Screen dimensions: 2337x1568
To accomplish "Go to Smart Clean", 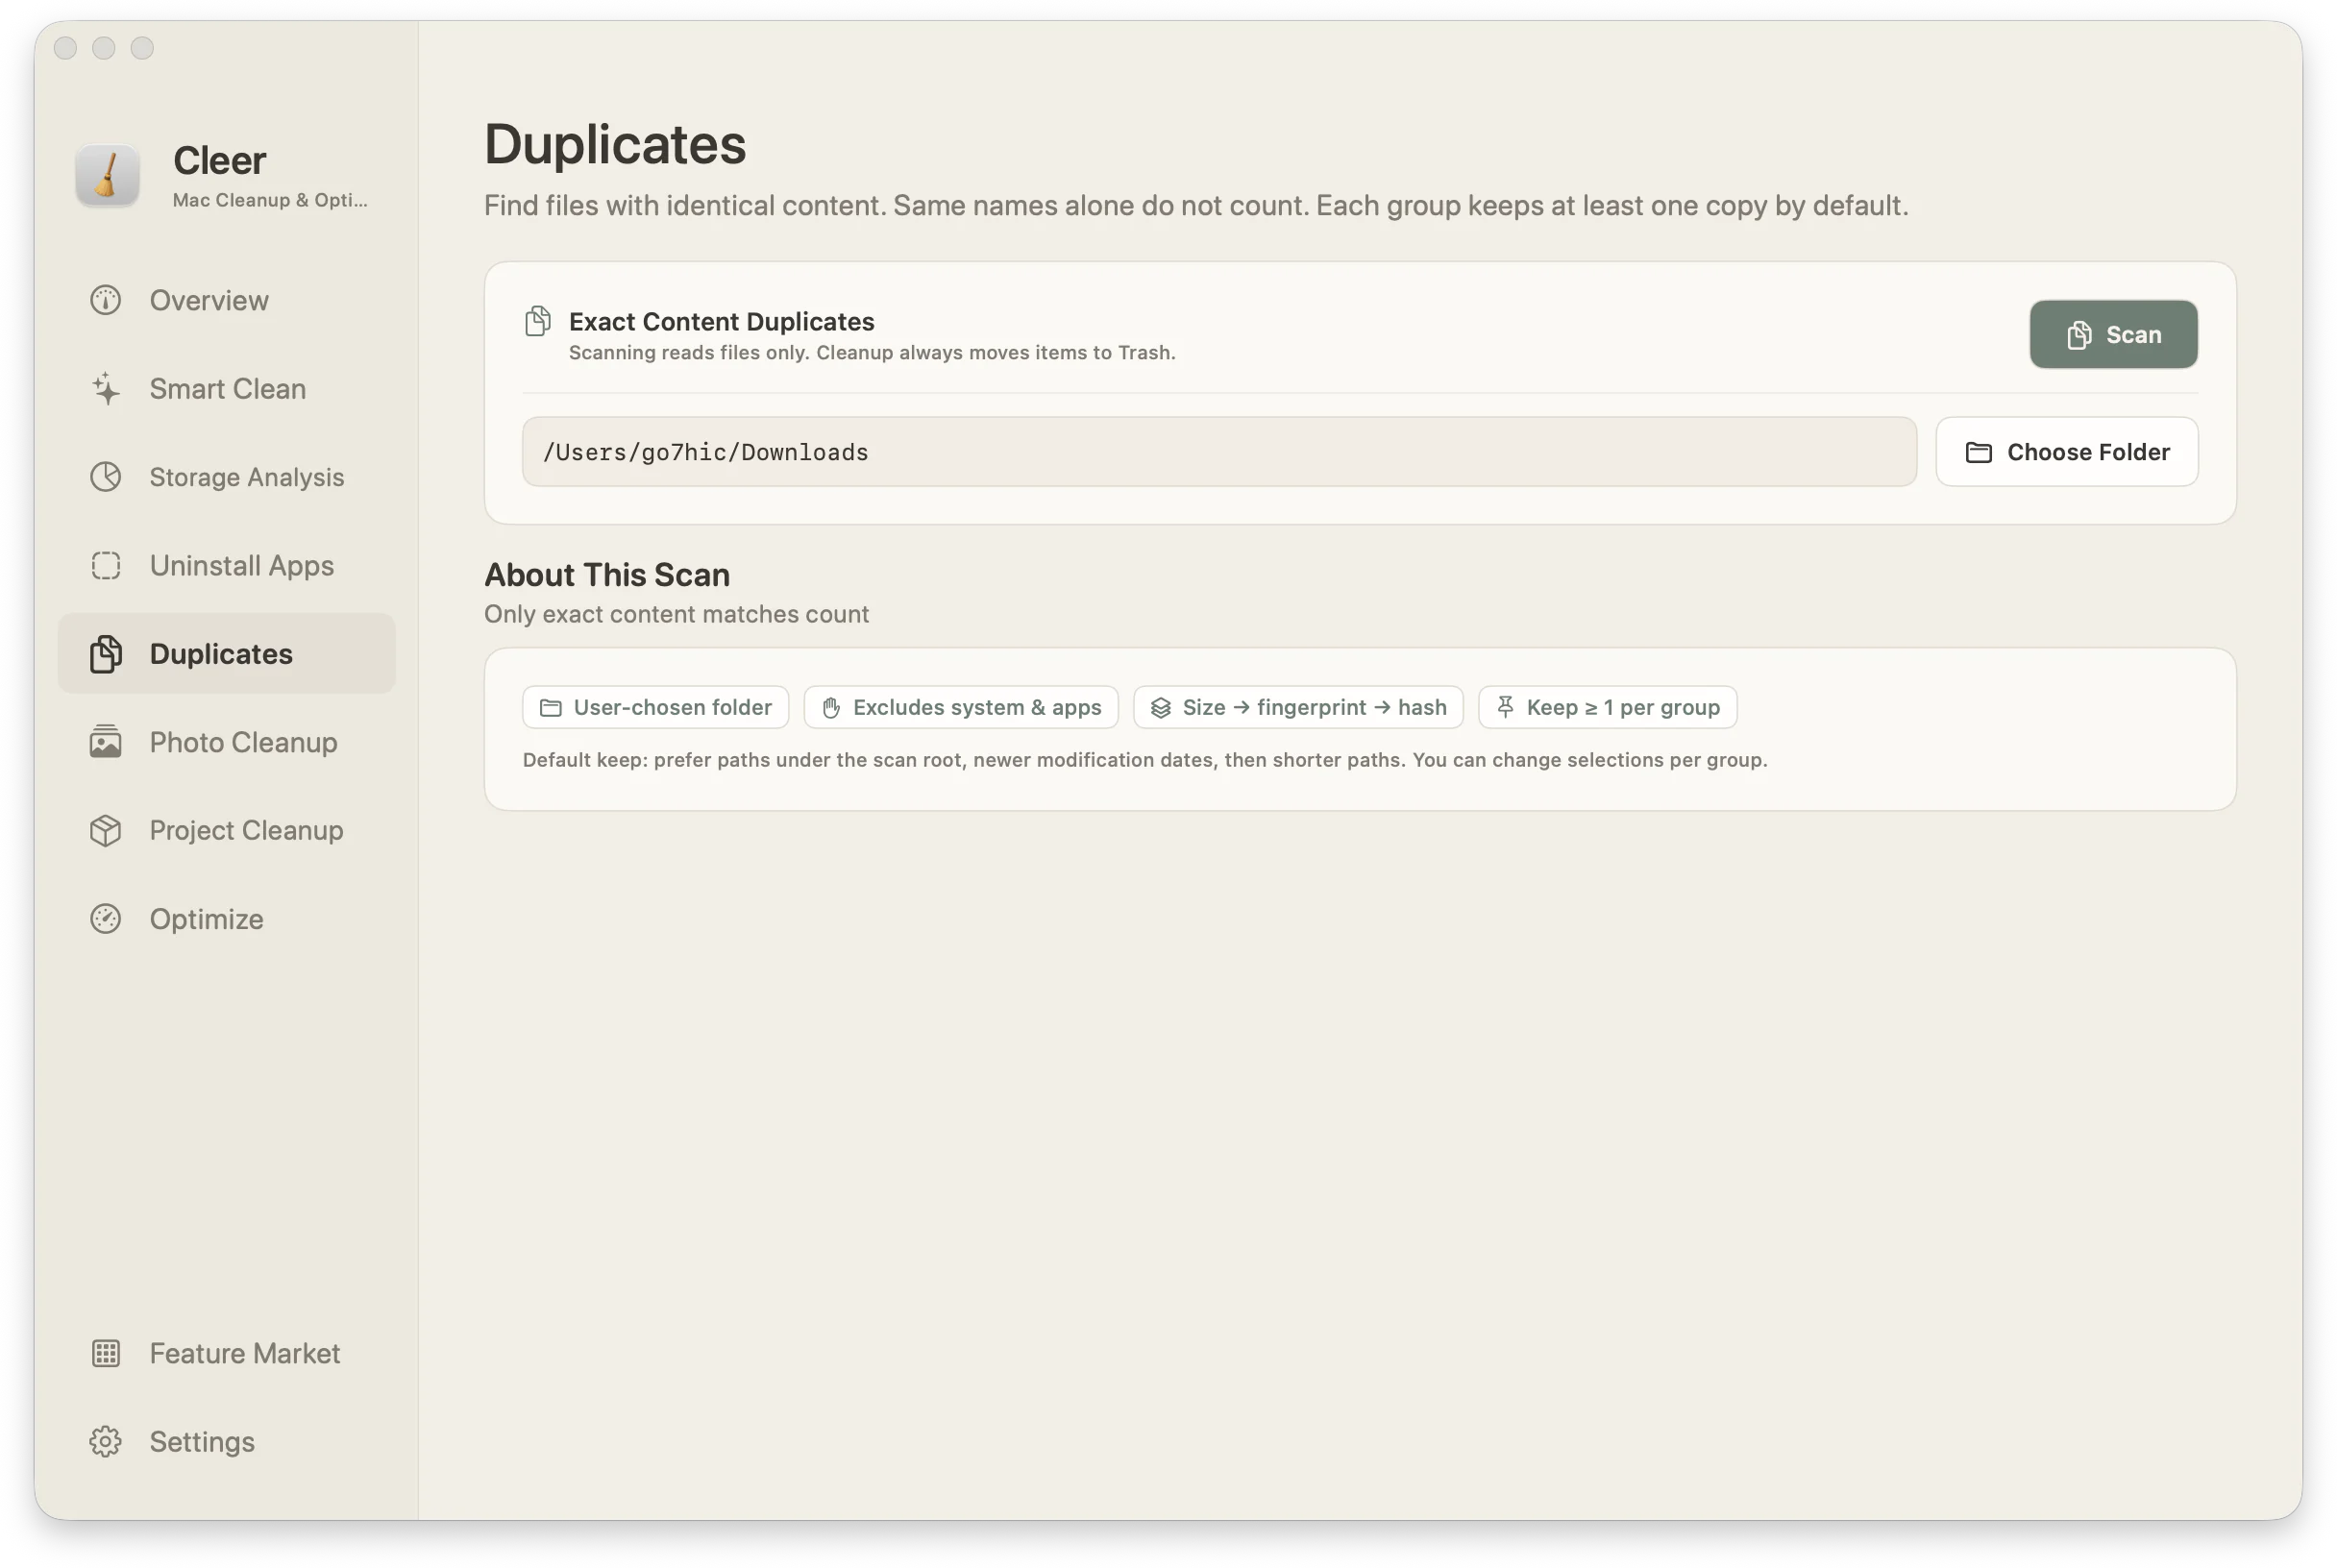I will pyautogui.click(x=227, y=388).
